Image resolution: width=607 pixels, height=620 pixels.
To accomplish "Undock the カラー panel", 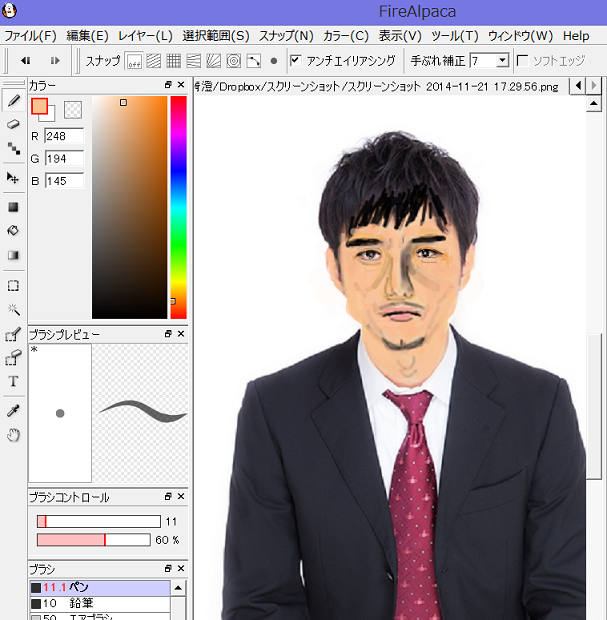I will pyautogui.click(x=168, y=85).
